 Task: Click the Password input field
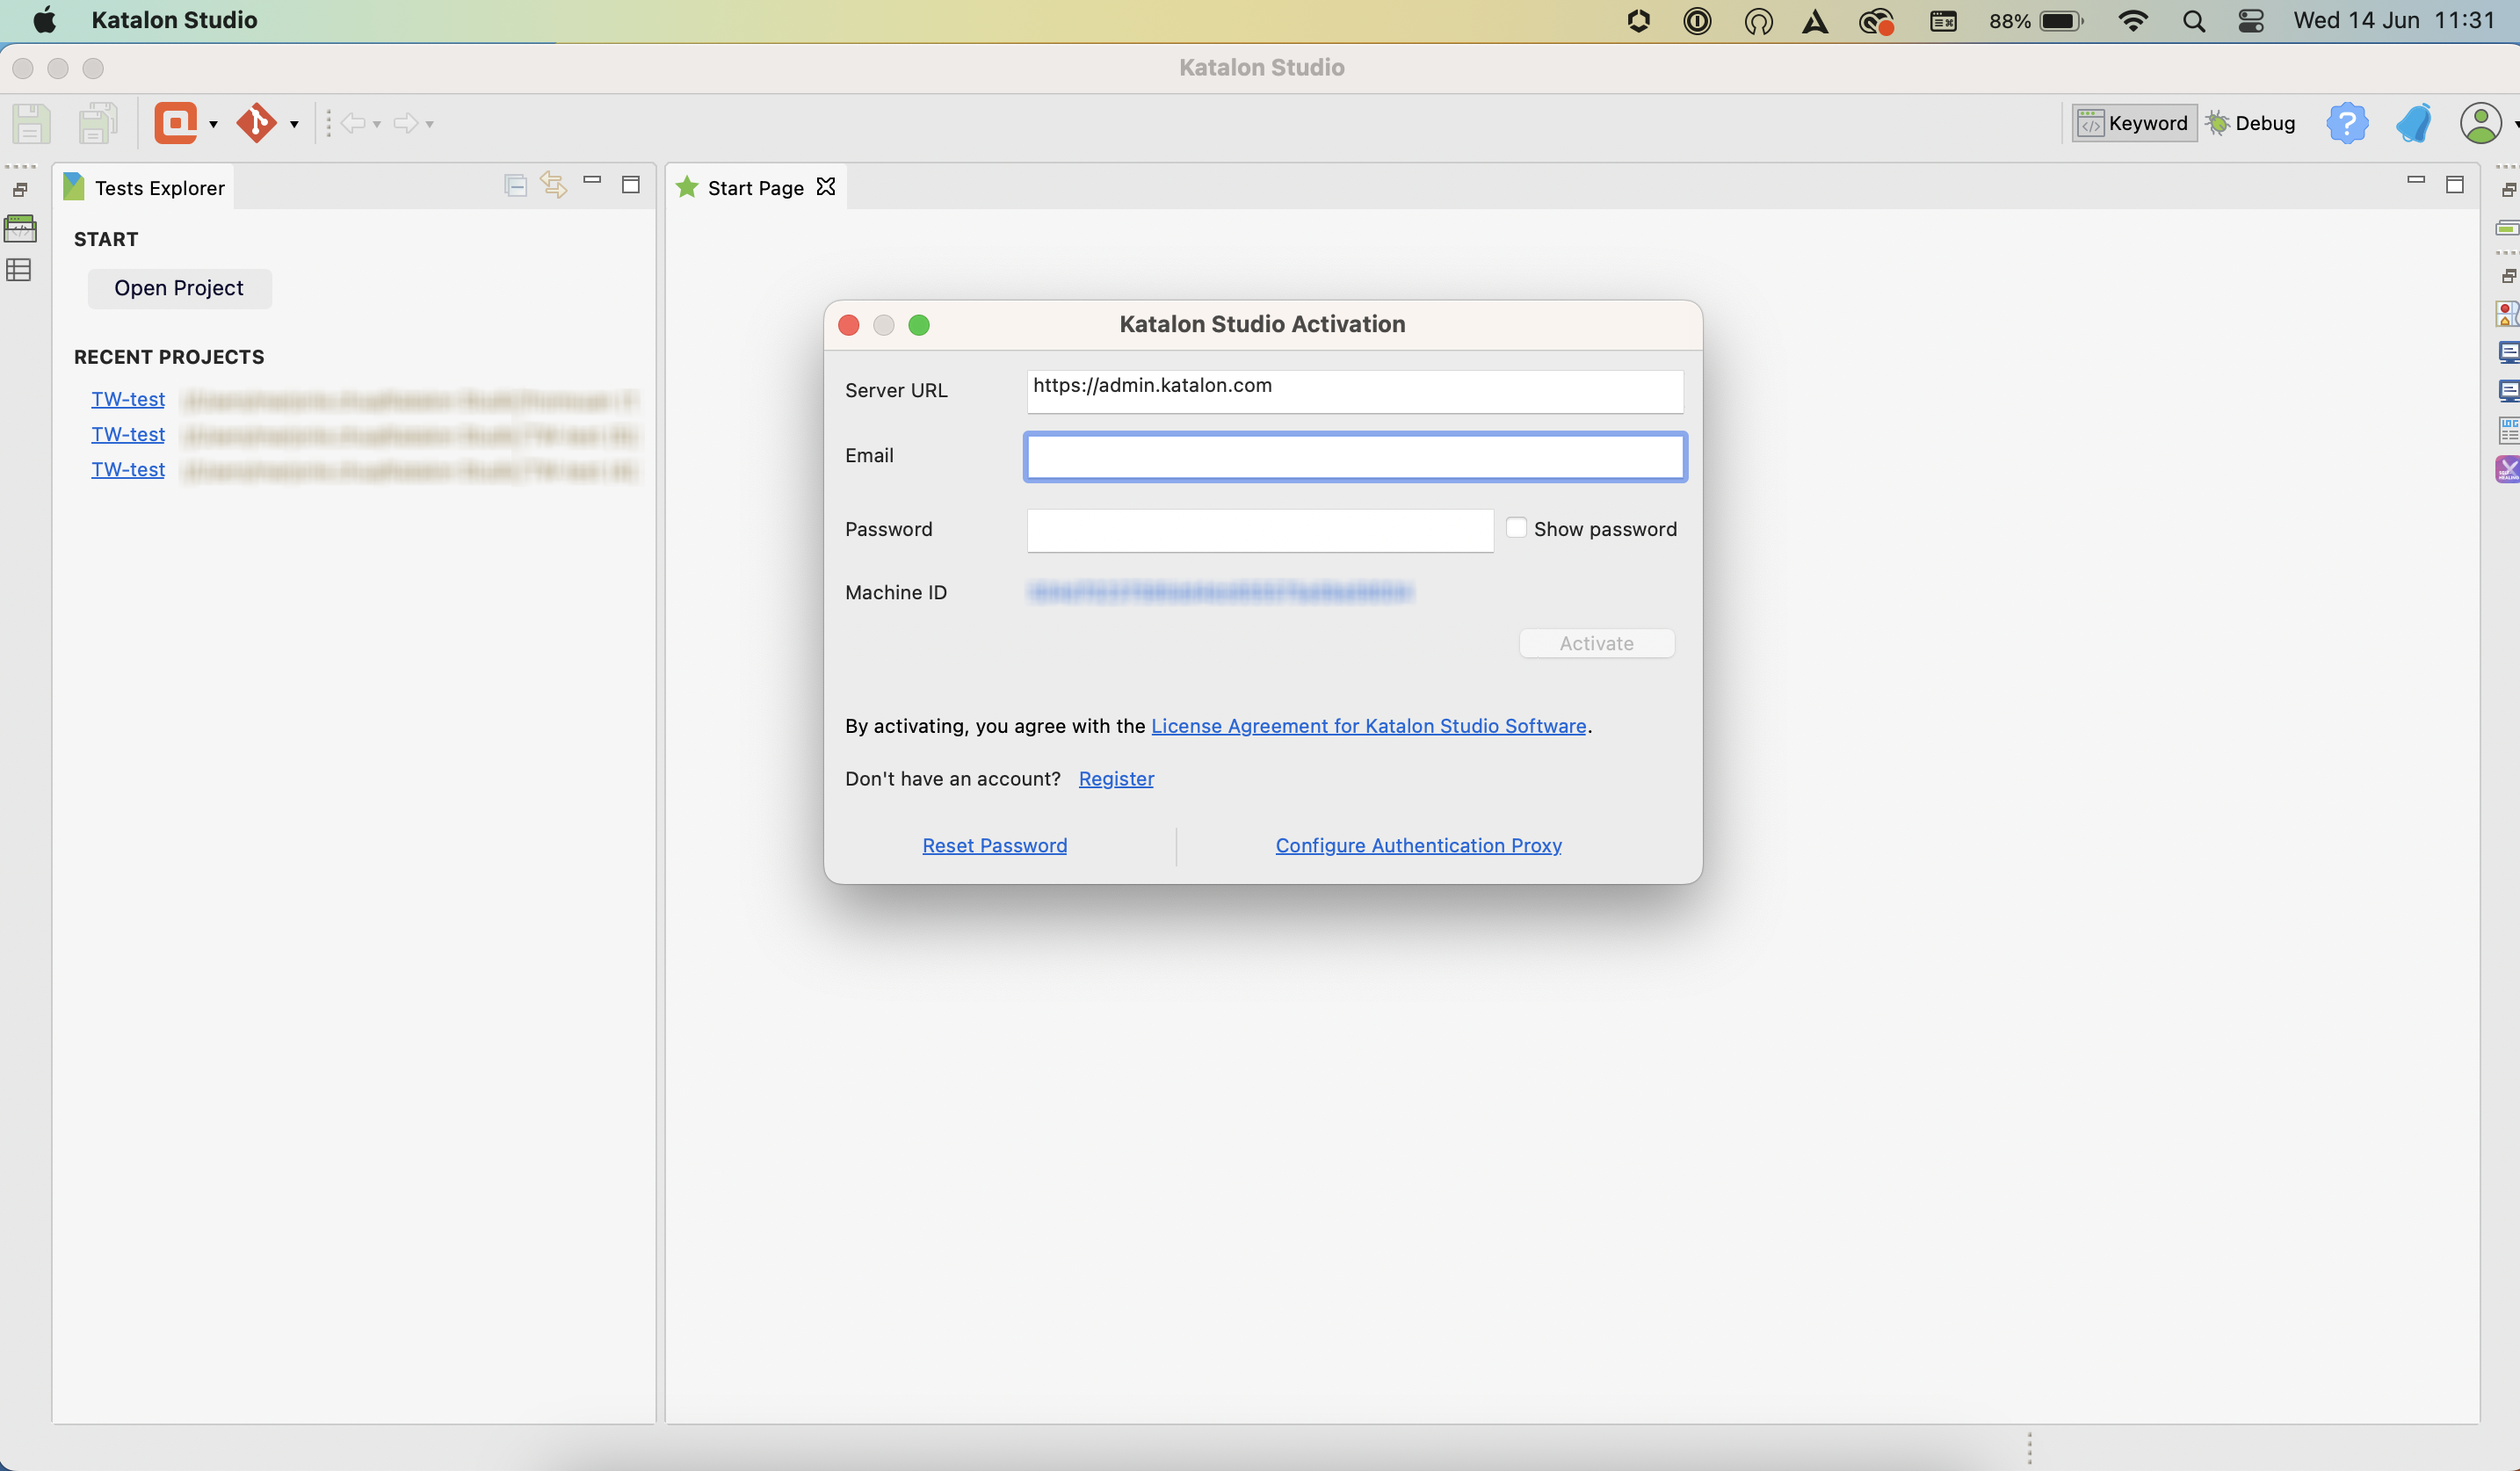pos(1260,530)
